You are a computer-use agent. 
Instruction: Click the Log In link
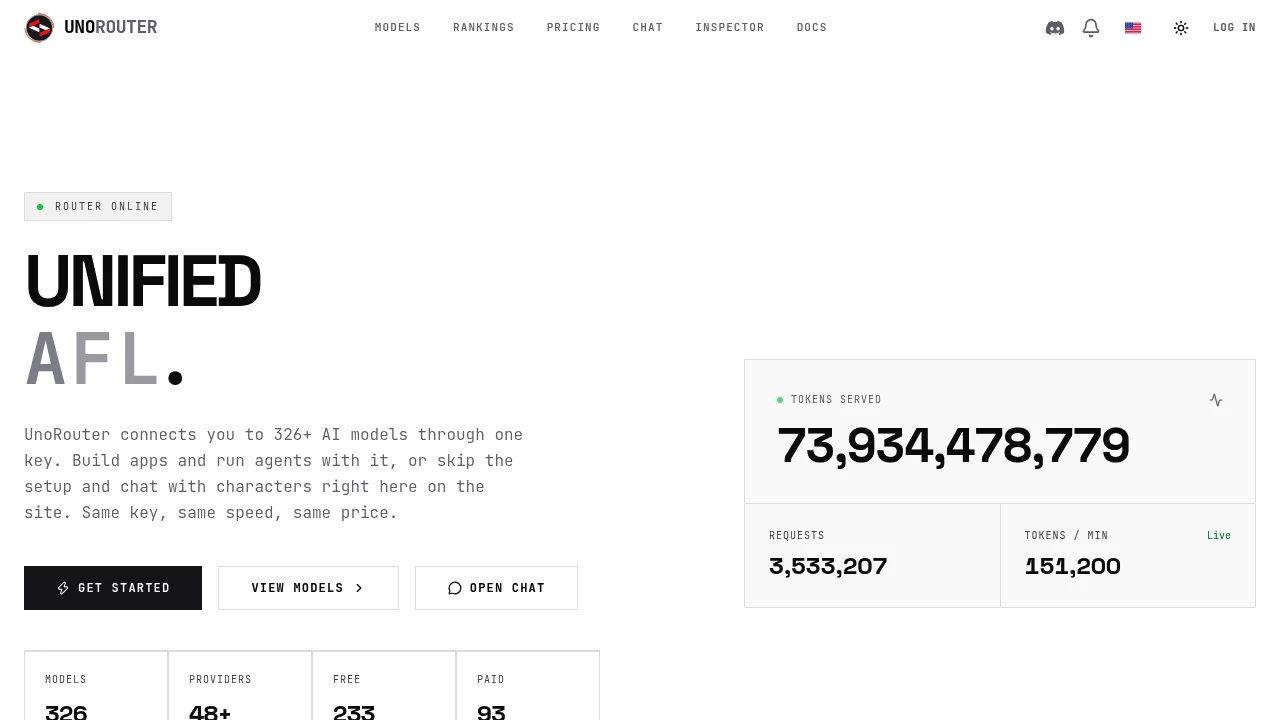(x=1234, y=28)
